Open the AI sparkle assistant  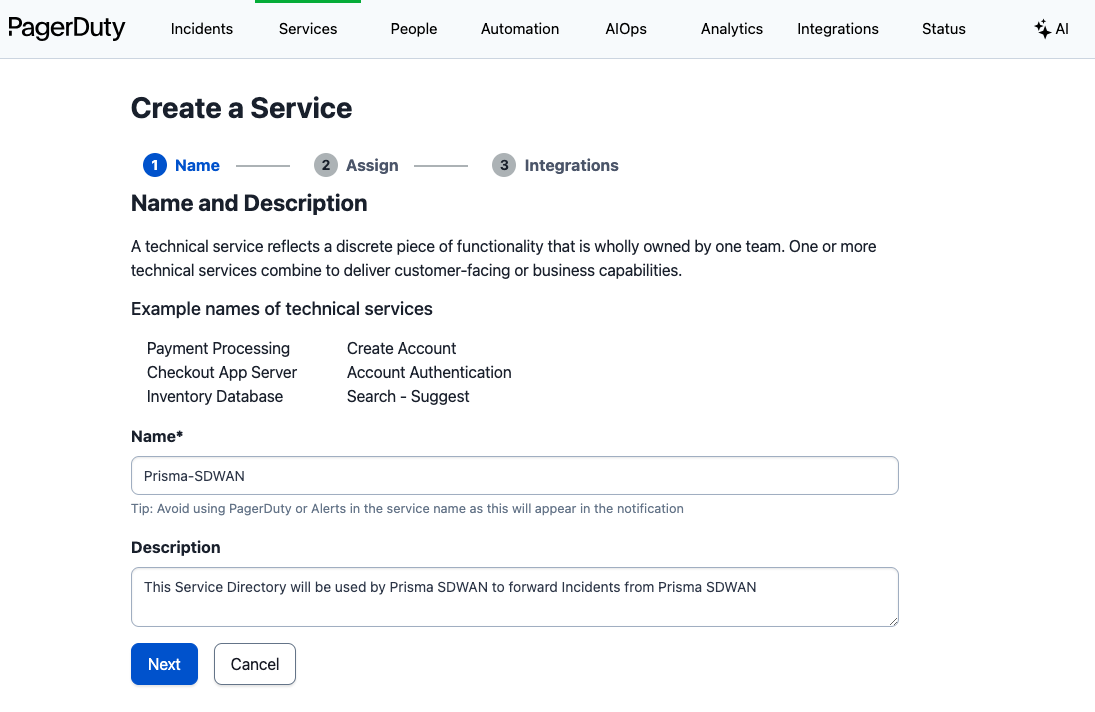point(1051,29)
